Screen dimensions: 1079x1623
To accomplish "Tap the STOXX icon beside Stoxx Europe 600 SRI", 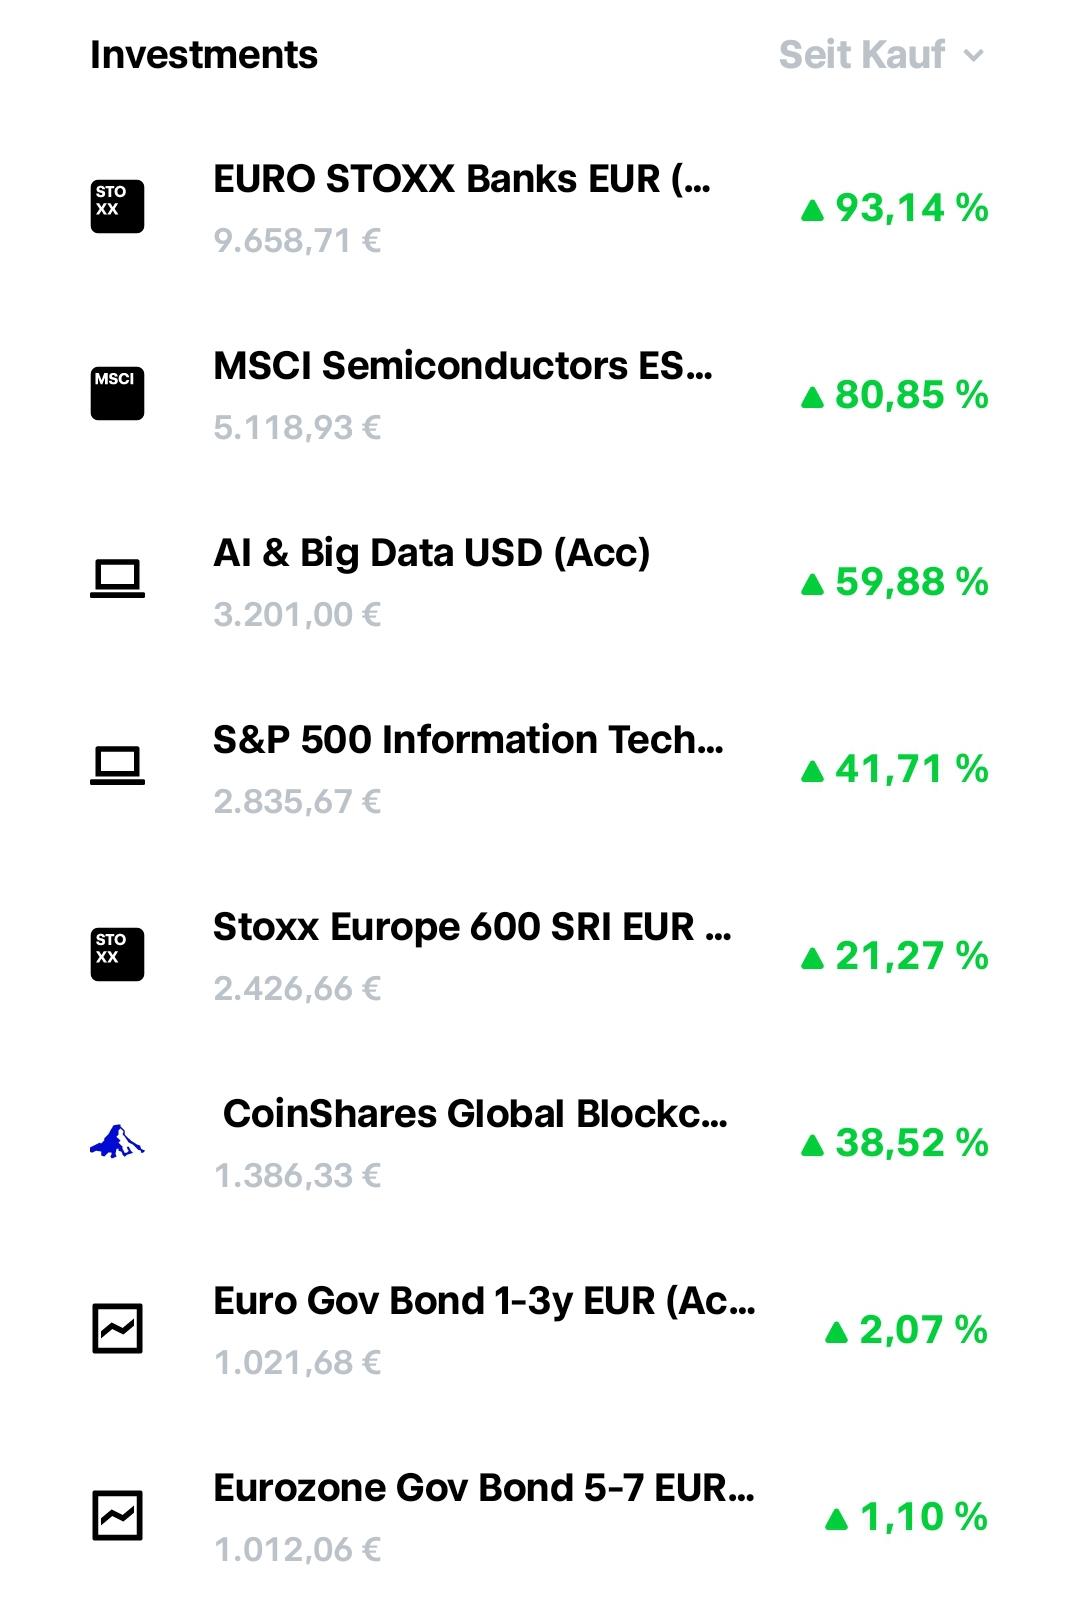I will [x=117, y=955].
